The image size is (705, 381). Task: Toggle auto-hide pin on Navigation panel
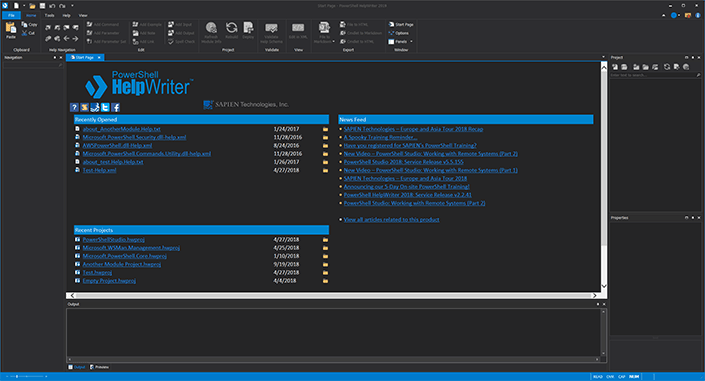[55, 58]
